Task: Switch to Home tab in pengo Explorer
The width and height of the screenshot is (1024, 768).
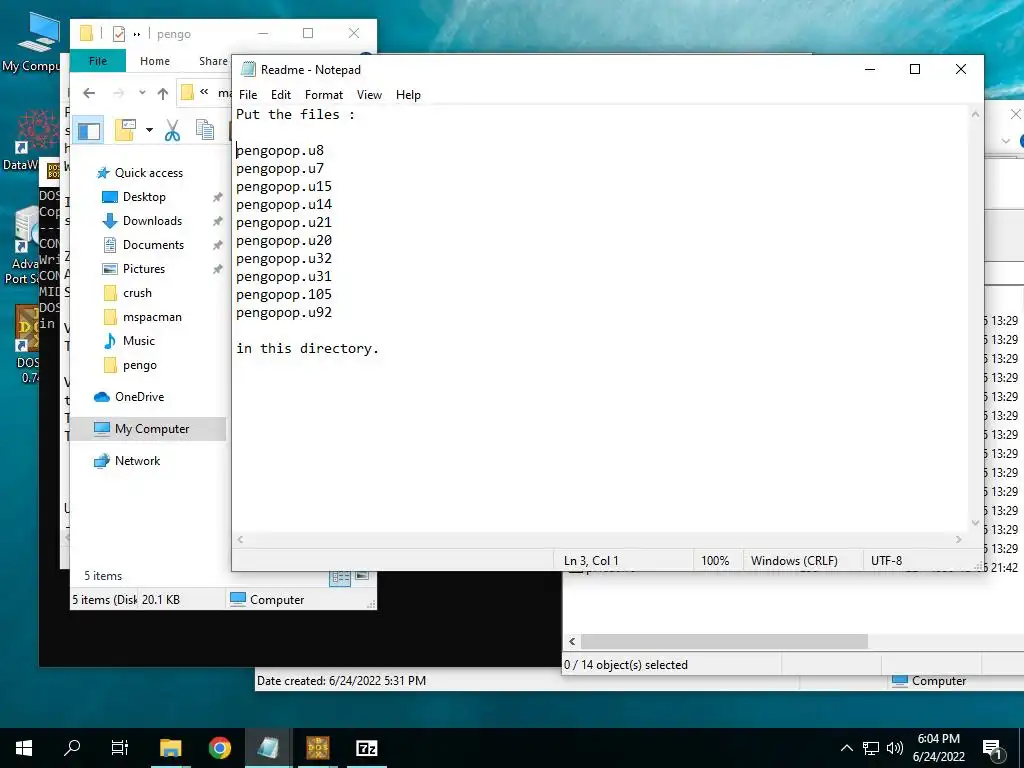Action: pyautogui.click(x=155, y=61)
